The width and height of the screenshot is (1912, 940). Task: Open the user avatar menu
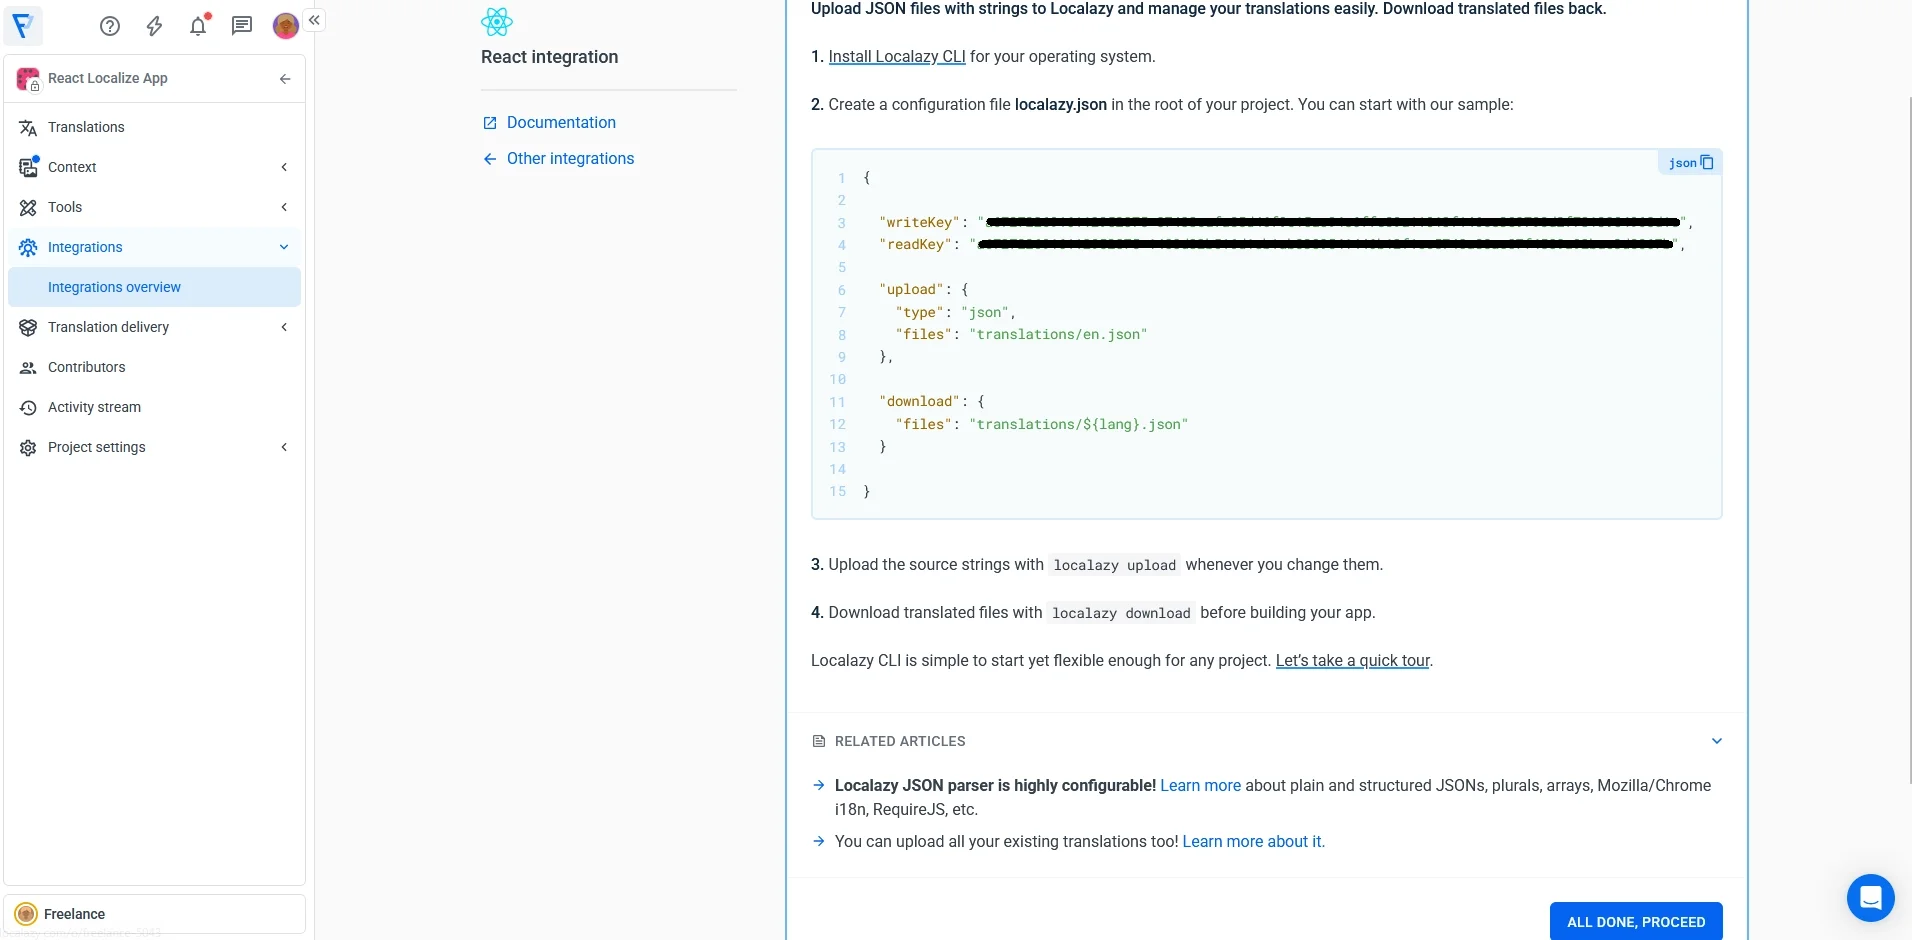(285, 26)
